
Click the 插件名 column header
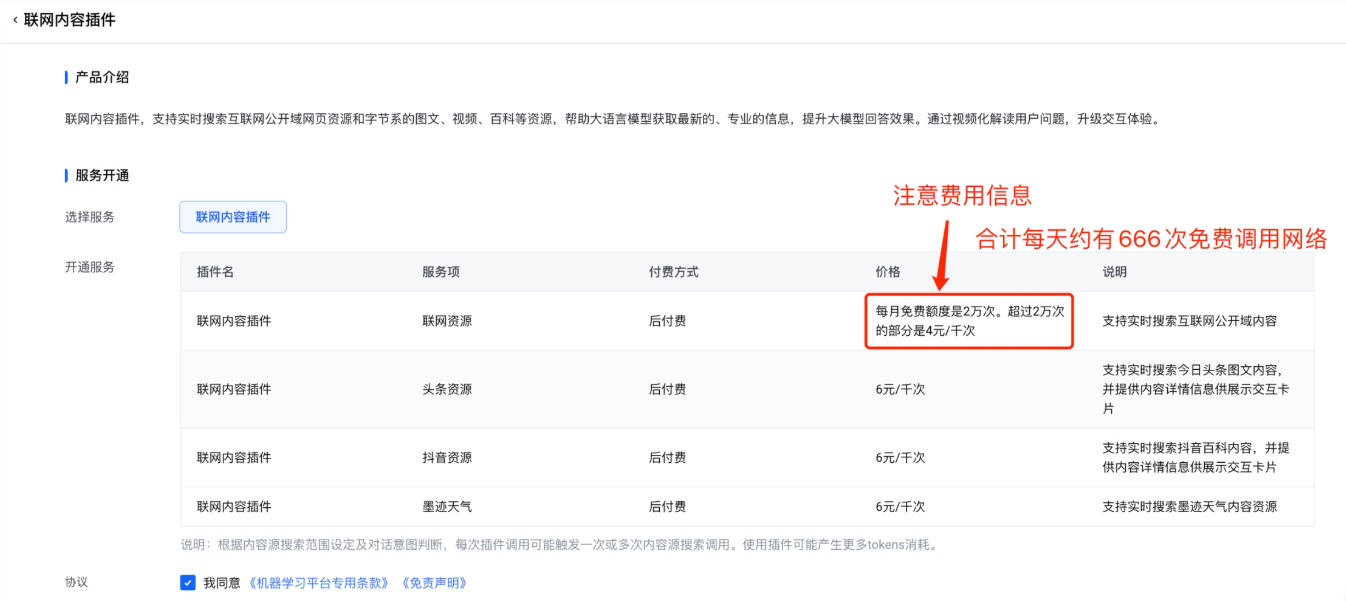(215, 272)
